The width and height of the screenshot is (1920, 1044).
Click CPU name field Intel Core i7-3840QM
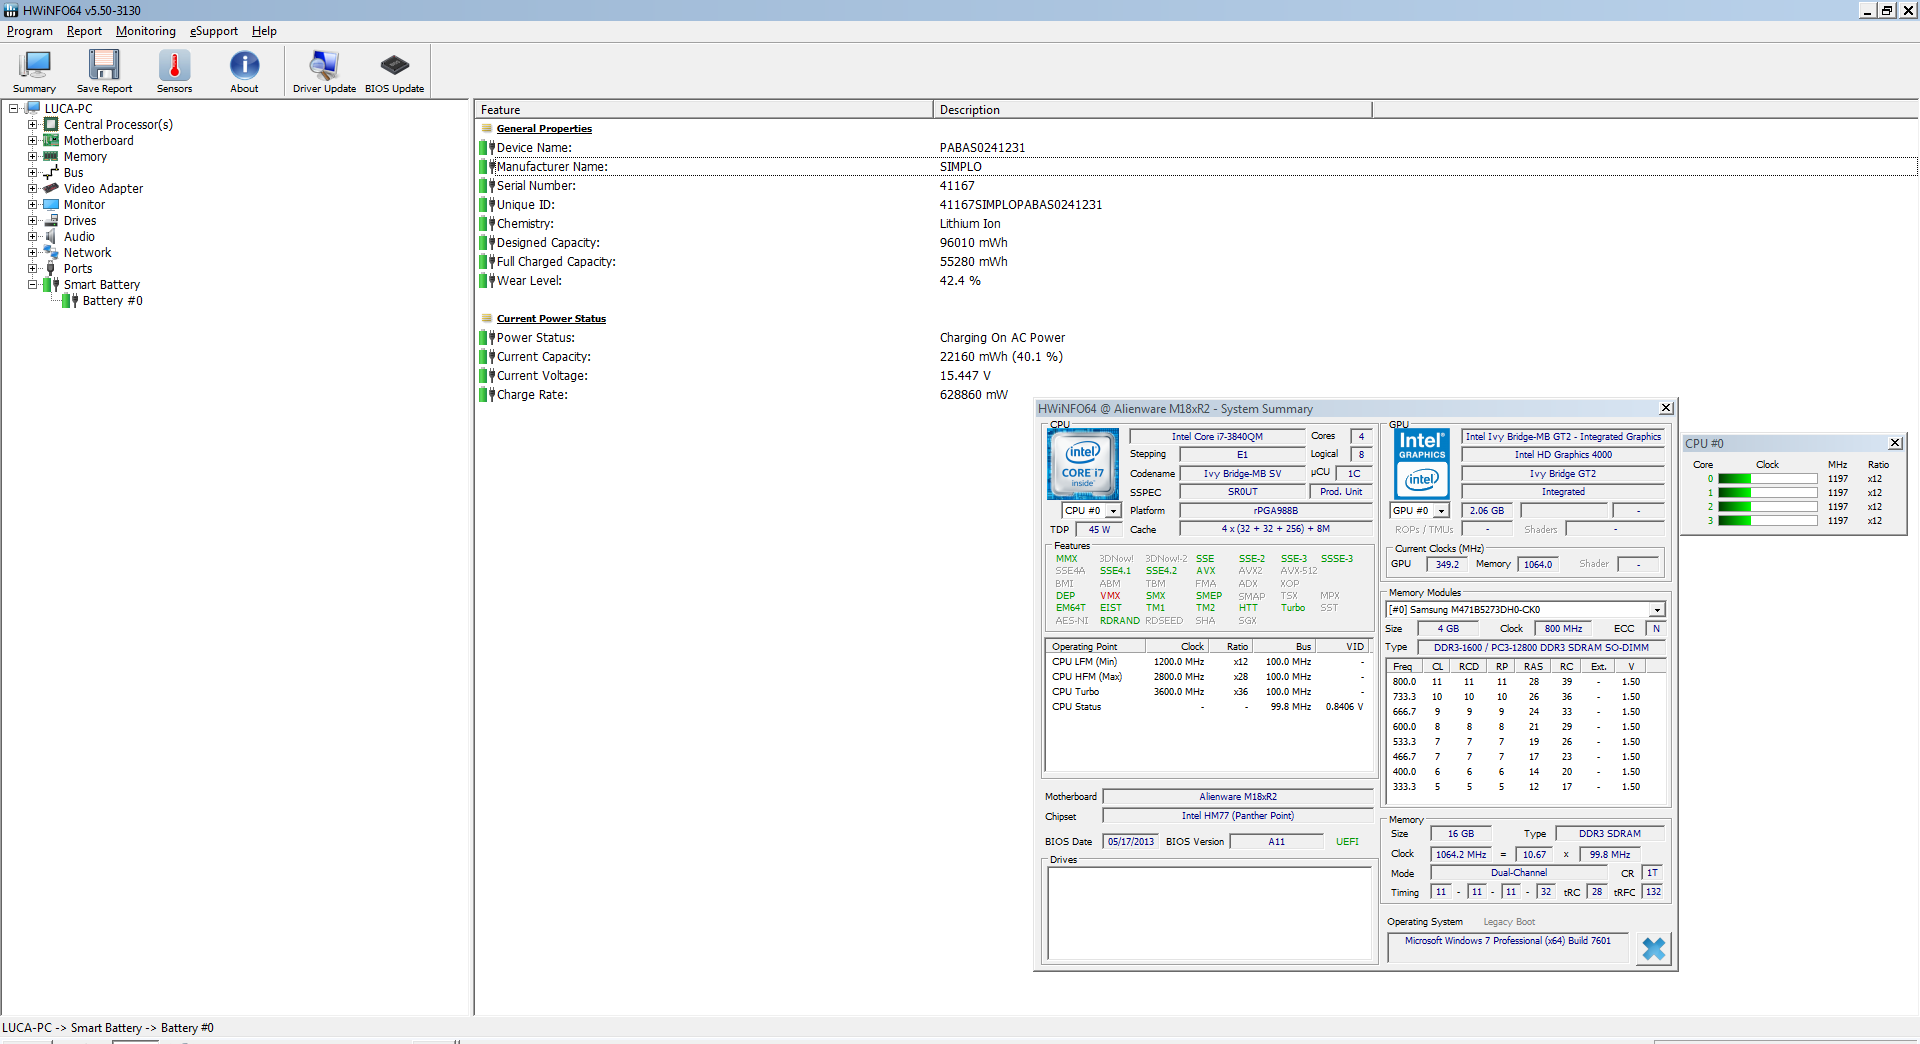coord(1217,437)
